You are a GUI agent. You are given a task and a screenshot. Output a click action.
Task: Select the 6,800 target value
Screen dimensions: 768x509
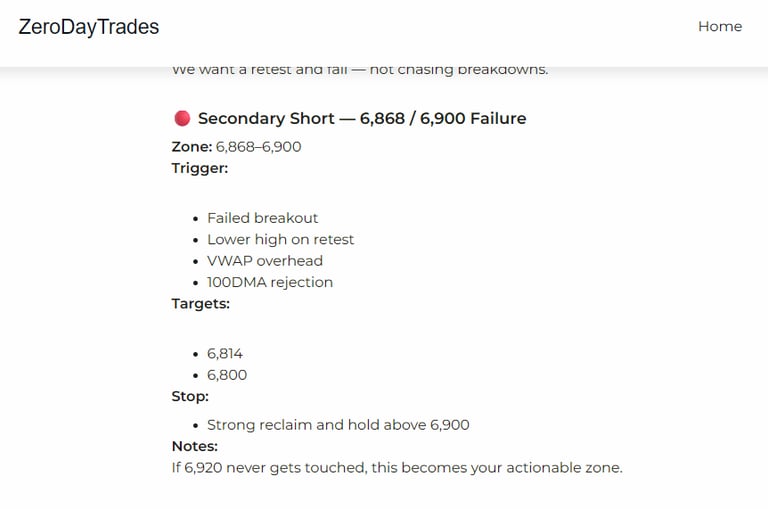click(x=227, y=375)
